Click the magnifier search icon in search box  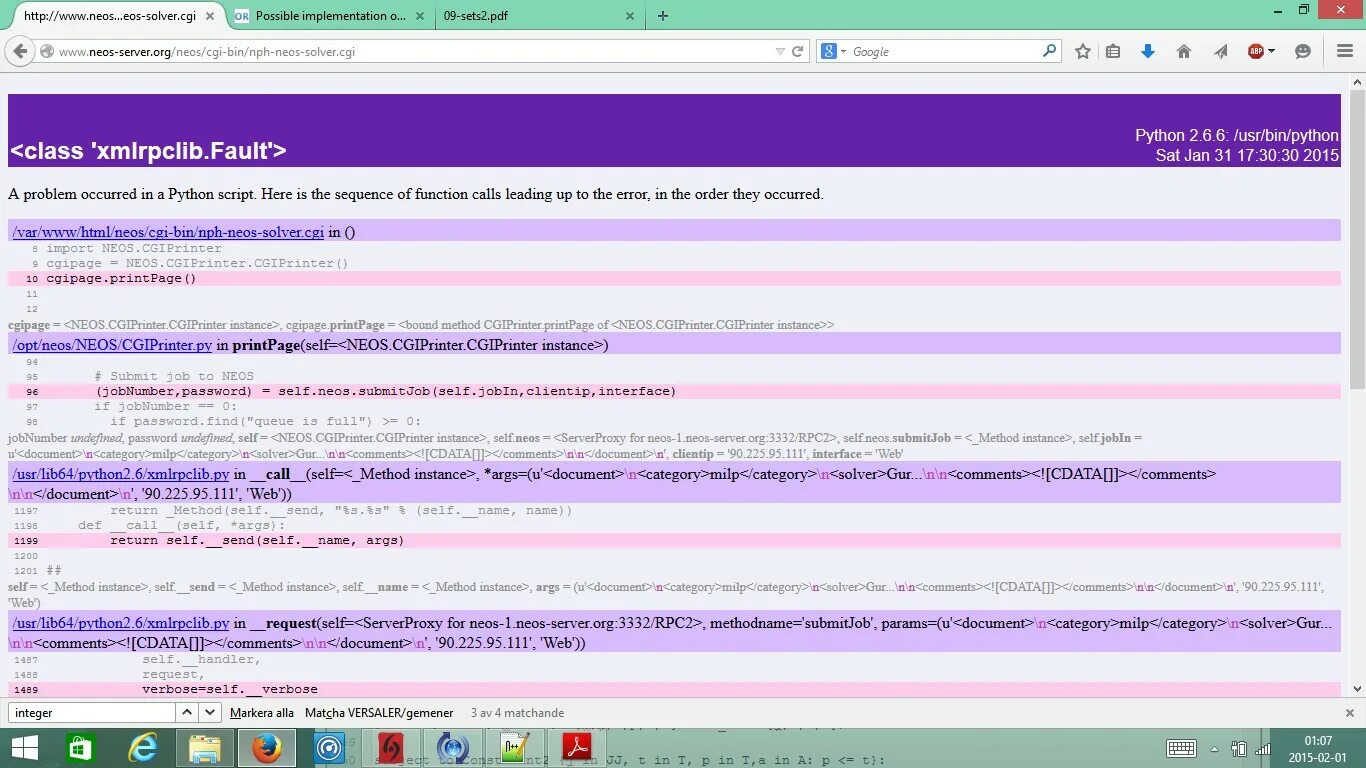[1049, 51]
